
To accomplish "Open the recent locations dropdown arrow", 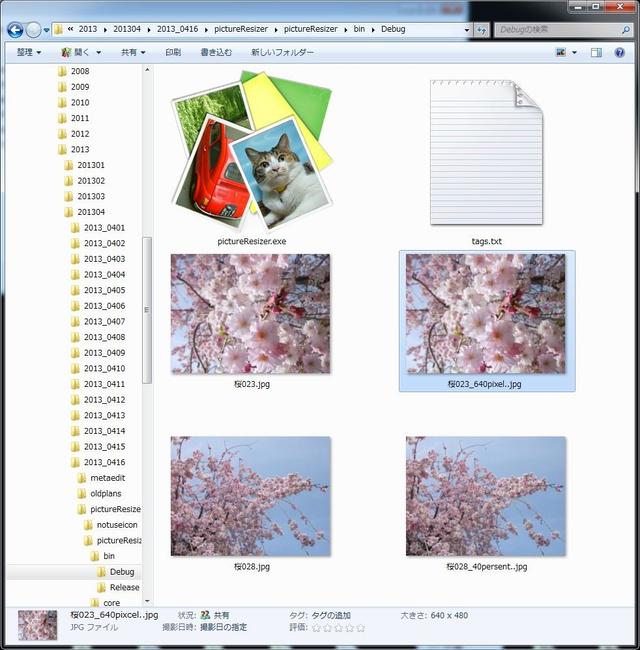I will [46, 30].
